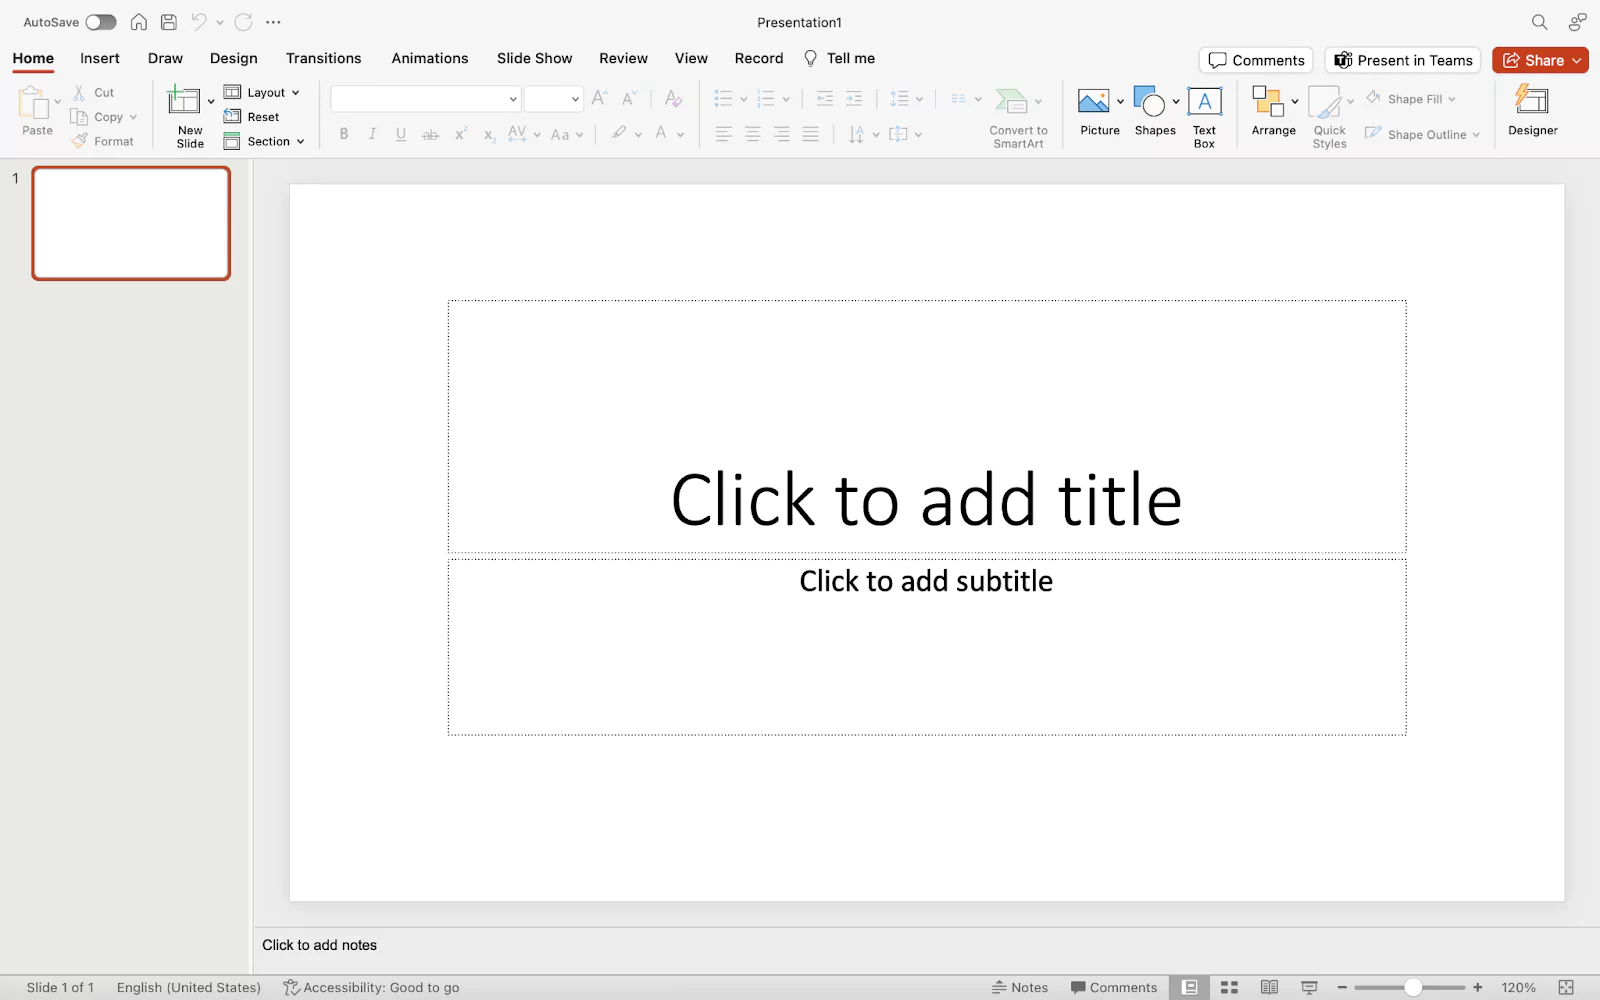
Task: Open the Insert ribbon tab
Action: (x=100, y=58)
